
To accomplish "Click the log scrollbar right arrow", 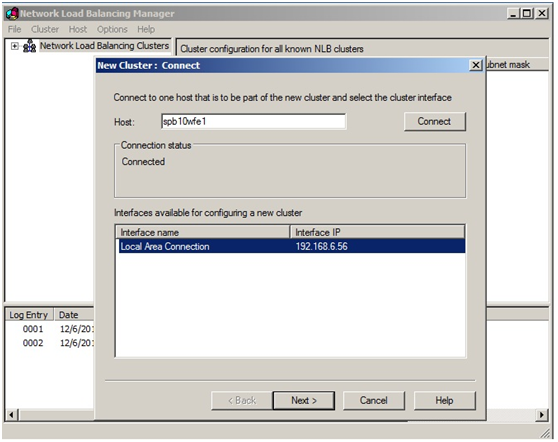I will [x=542, y=415].
